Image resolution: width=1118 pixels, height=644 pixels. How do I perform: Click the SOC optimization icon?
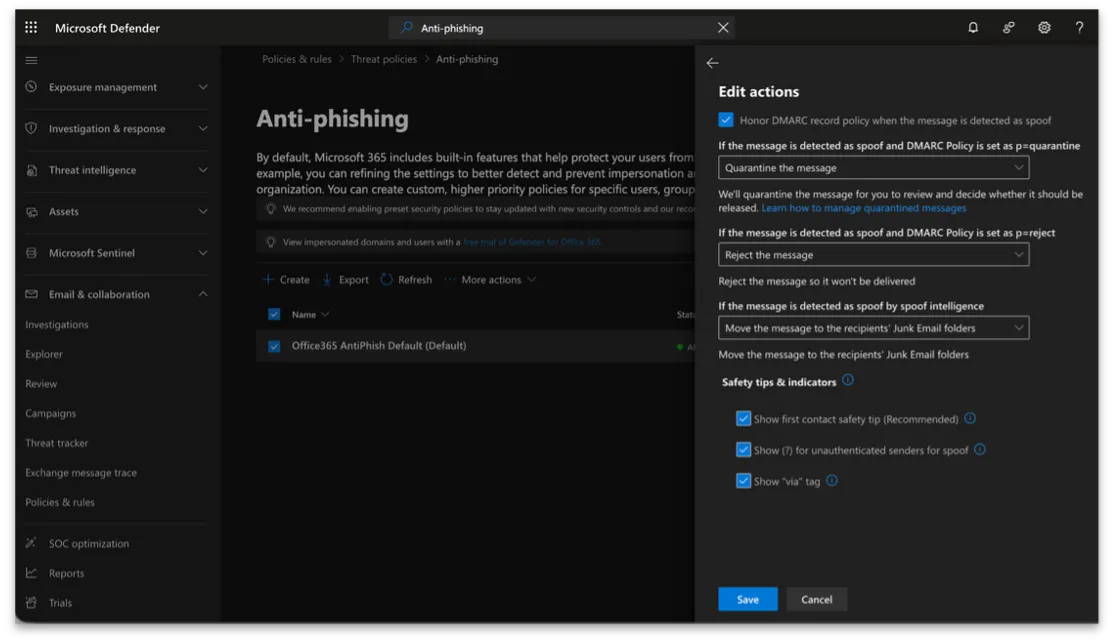point(31,543)
